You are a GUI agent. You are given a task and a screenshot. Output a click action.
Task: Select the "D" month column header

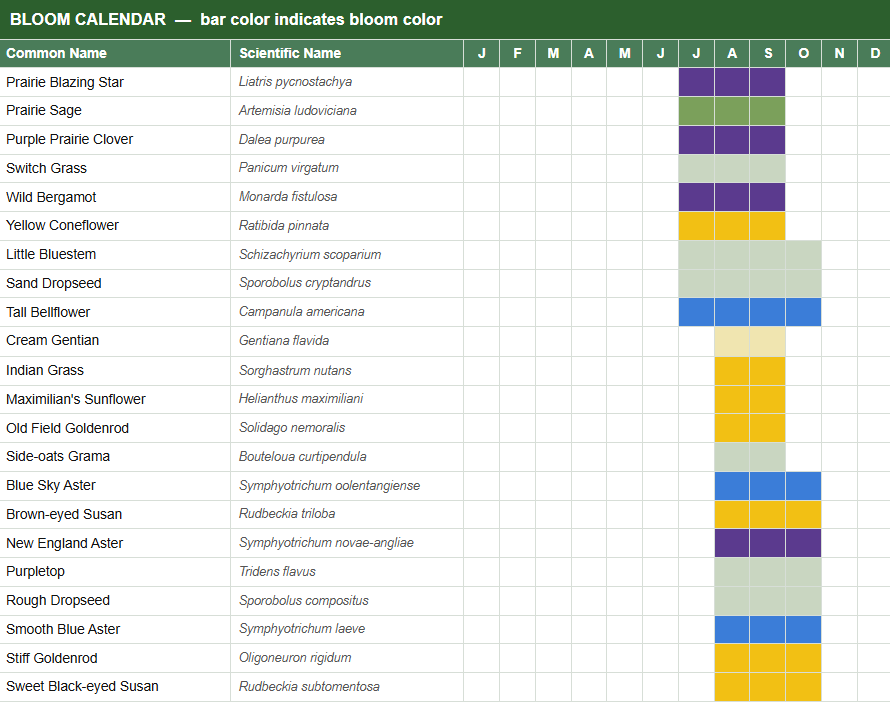874,53
